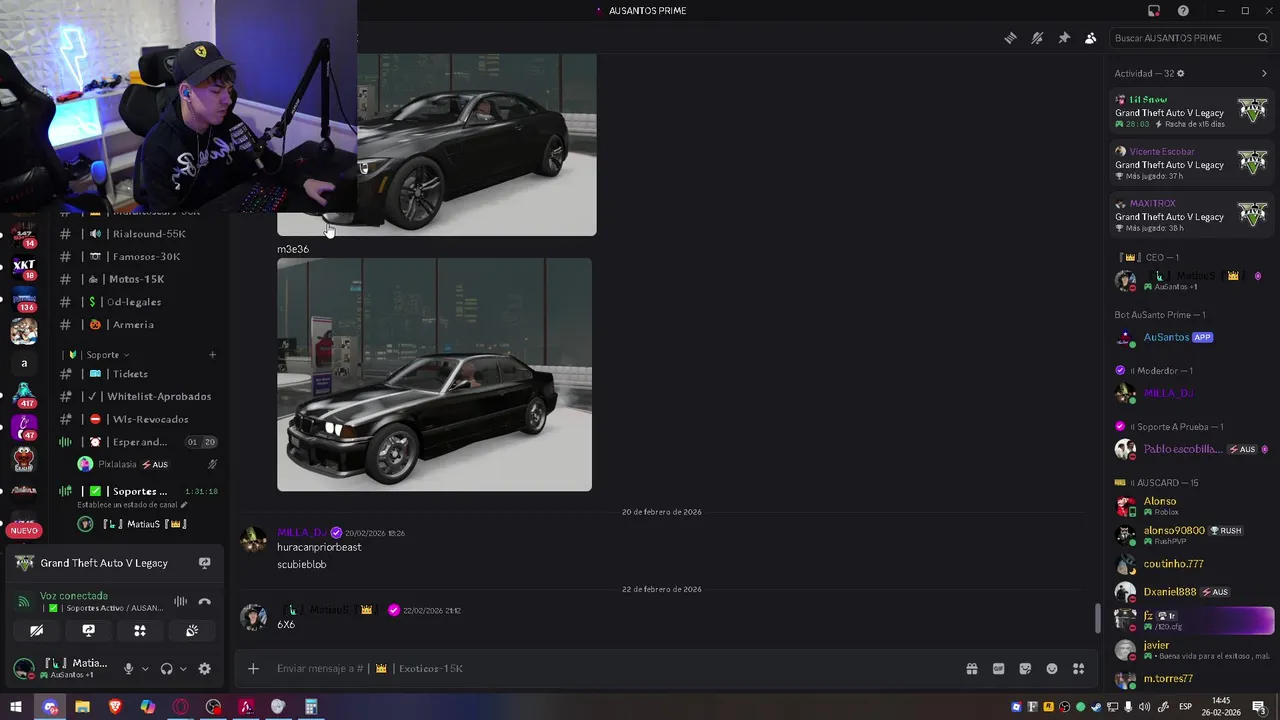1280x720 pixels.
Task: Open the sticker picker
Action: tap(1025, 668)
